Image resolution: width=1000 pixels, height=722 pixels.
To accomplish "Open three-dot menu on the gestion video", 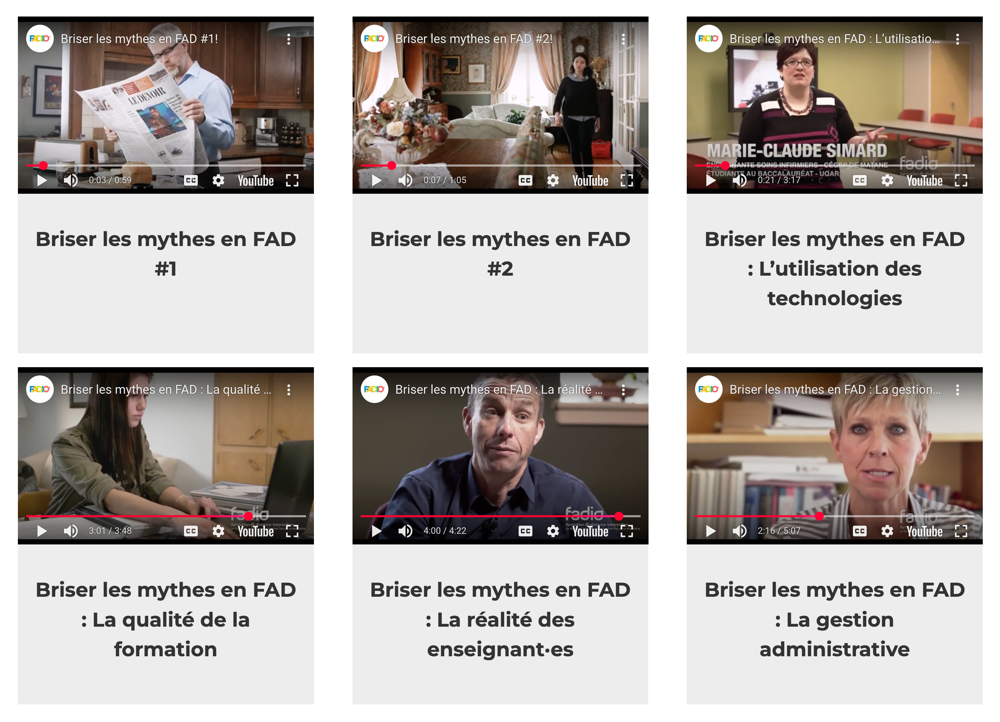I will [957, 389].
